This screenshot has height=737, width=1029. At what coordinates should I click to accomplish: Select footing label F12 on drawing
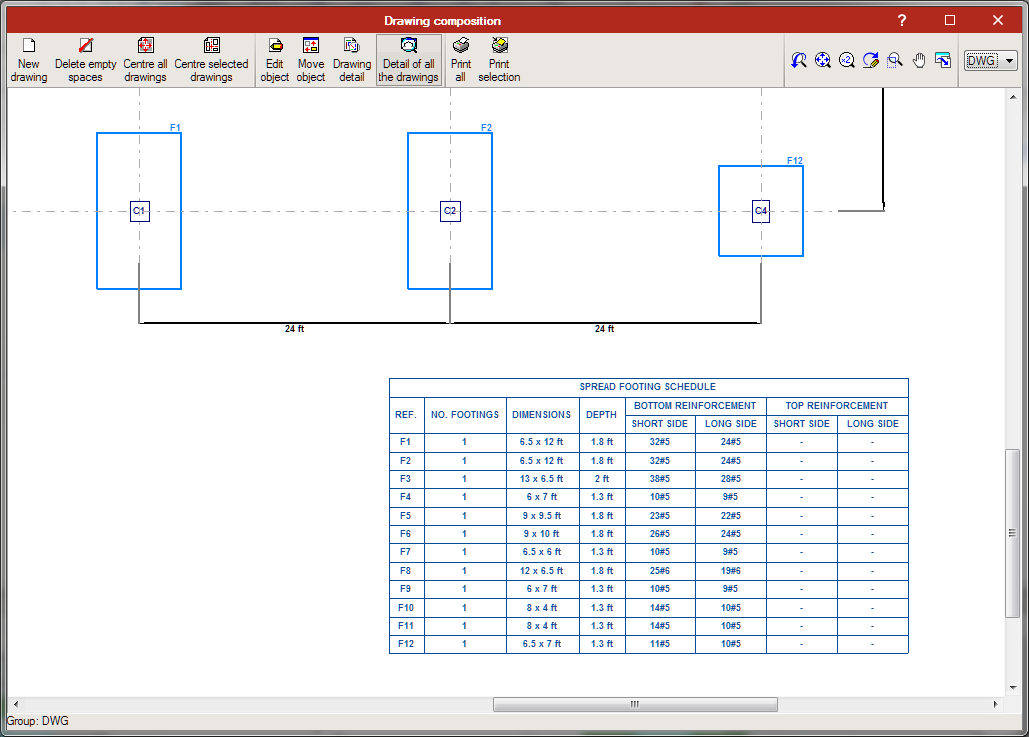(795, 160)
